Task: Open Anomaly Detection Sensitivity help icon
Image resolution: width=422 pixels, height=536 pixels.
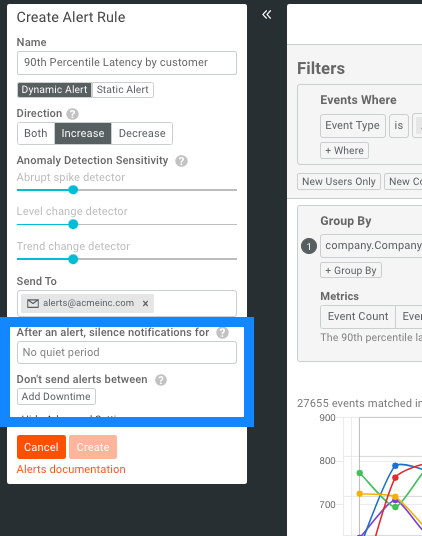Action: 181,161
